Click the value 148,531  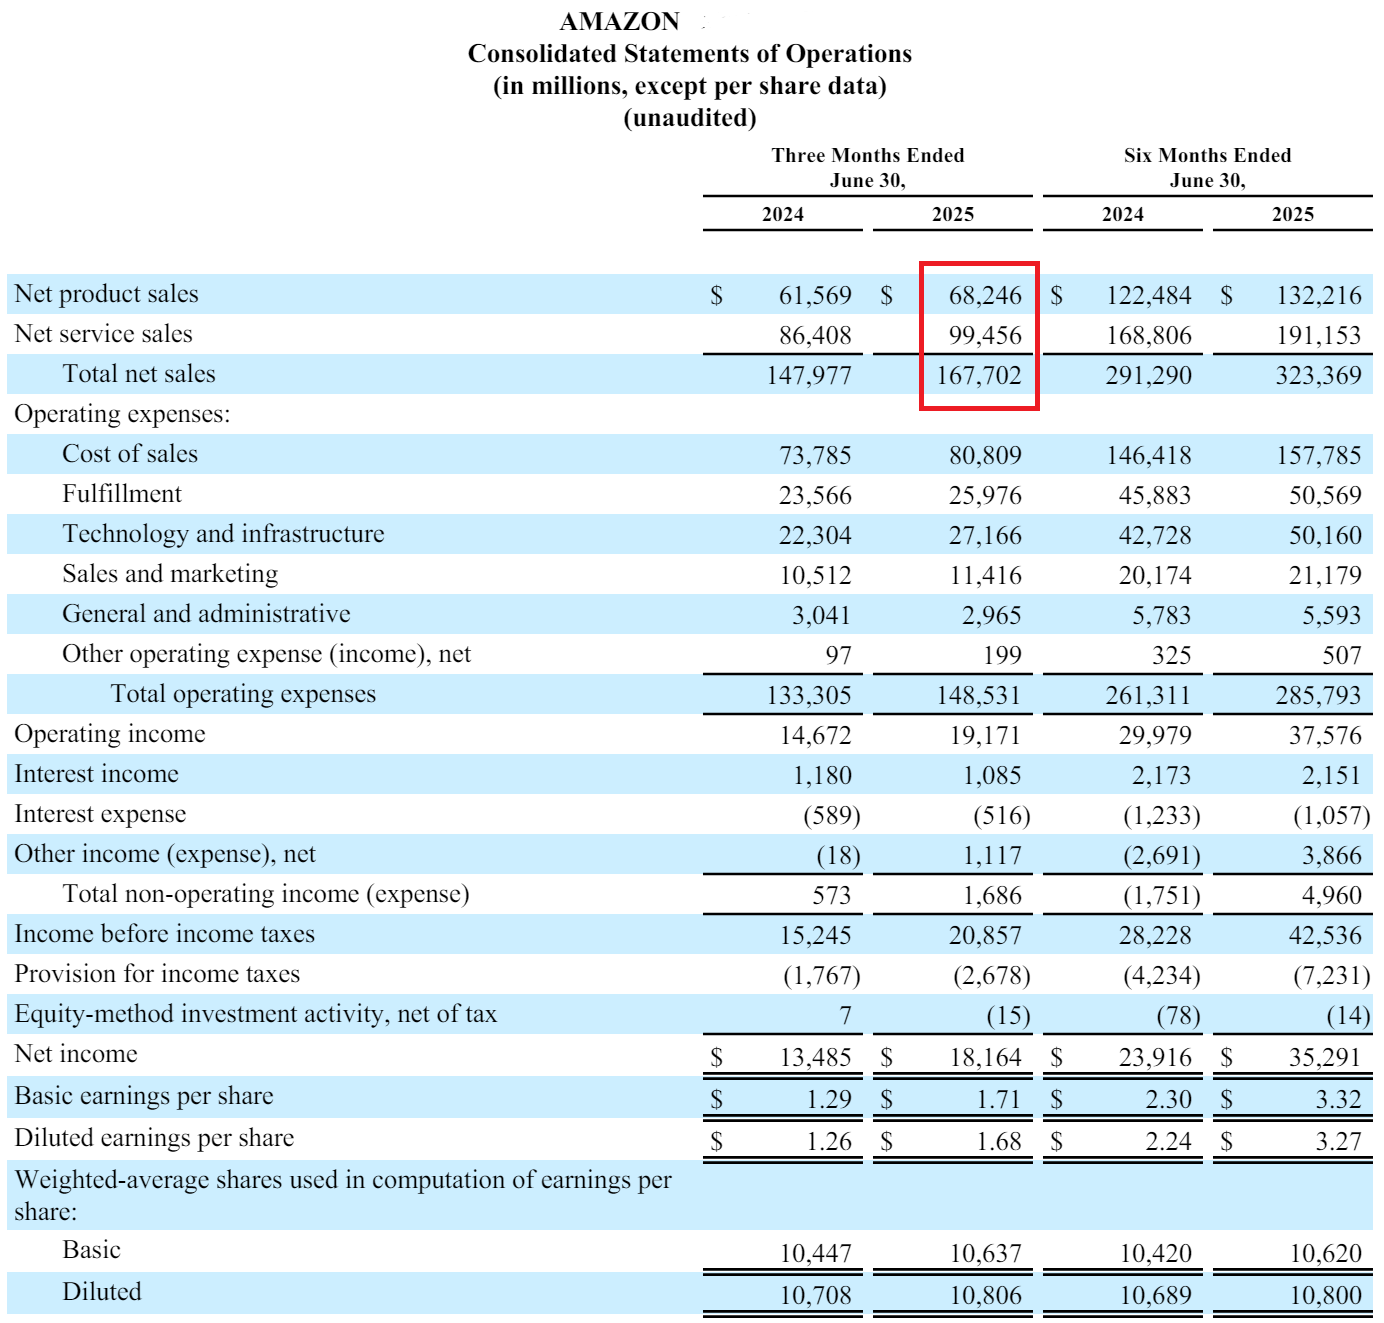pyautogui.click(x=979, y=695)
